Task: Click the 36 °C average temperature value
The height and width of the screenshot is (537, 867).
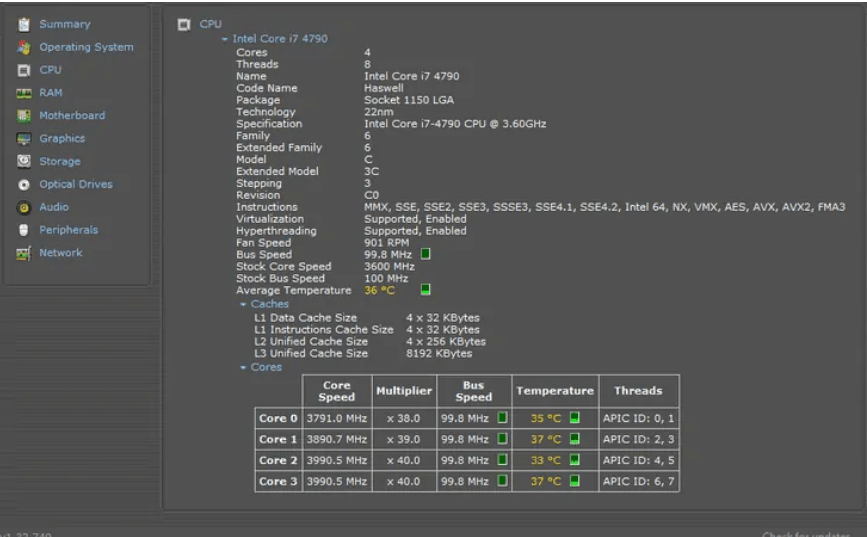Action: pos(379,290)
